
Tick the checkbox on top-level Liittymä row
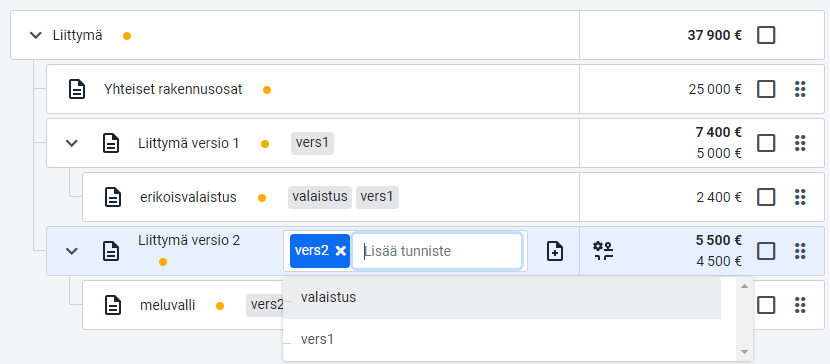pyautogui.click(x=766, y=35)
